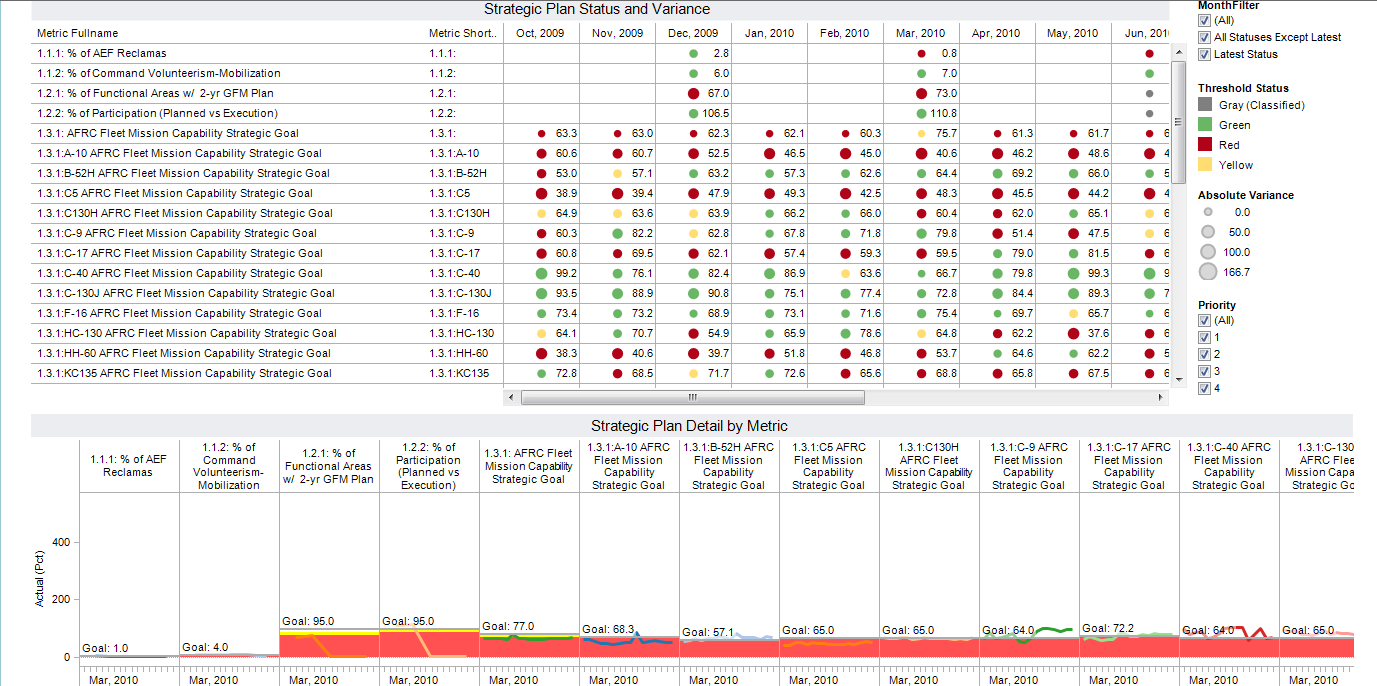Screen dimensions: 1377x686
Task: Click the 0.0 Absolute Variance legend circle
Action: coord(1208,212)
